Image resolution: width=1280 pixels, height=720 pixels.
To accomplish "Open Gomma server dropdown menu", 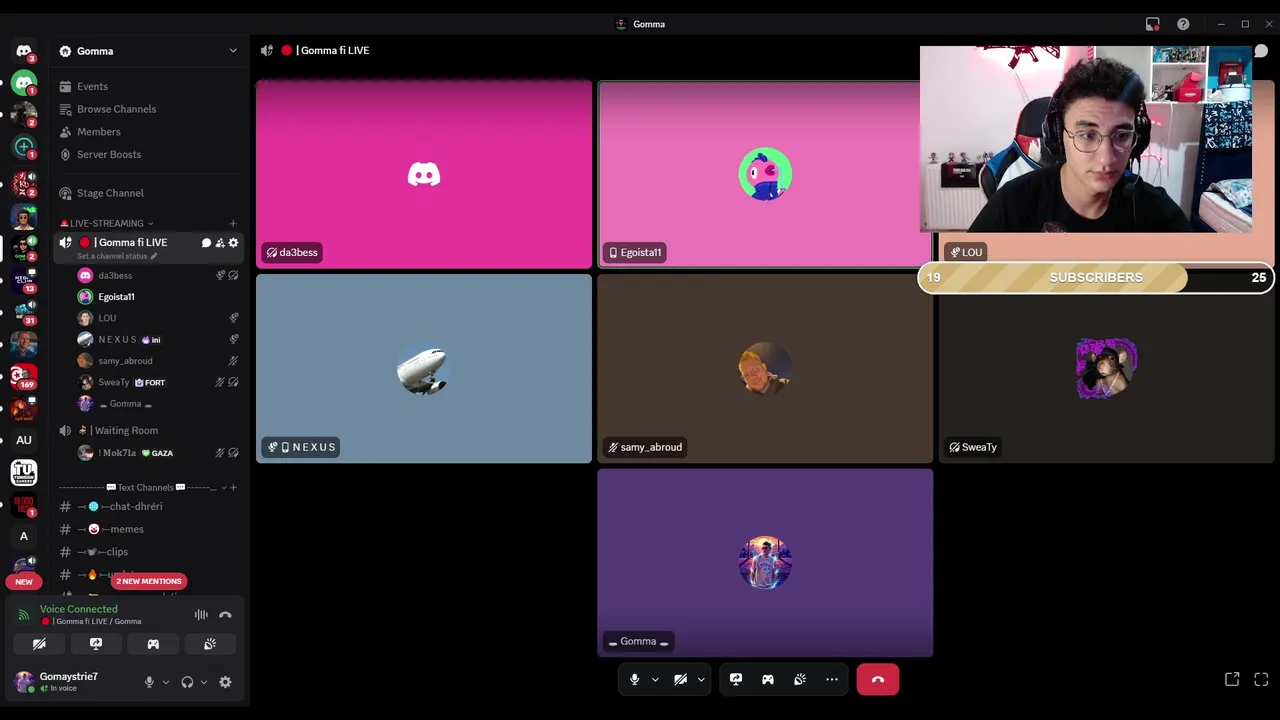I will click(150, 51).
